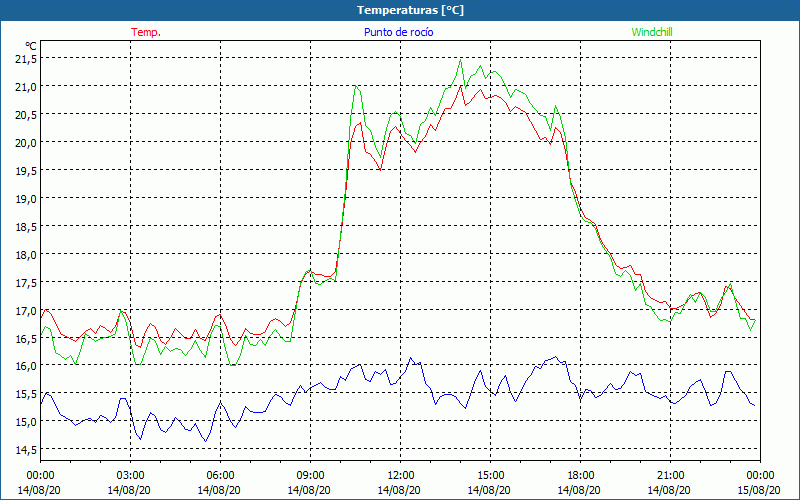Select the green 'Windchill' legend label
The height and width of the screenshot is (500, 800).
click(652, 32)
